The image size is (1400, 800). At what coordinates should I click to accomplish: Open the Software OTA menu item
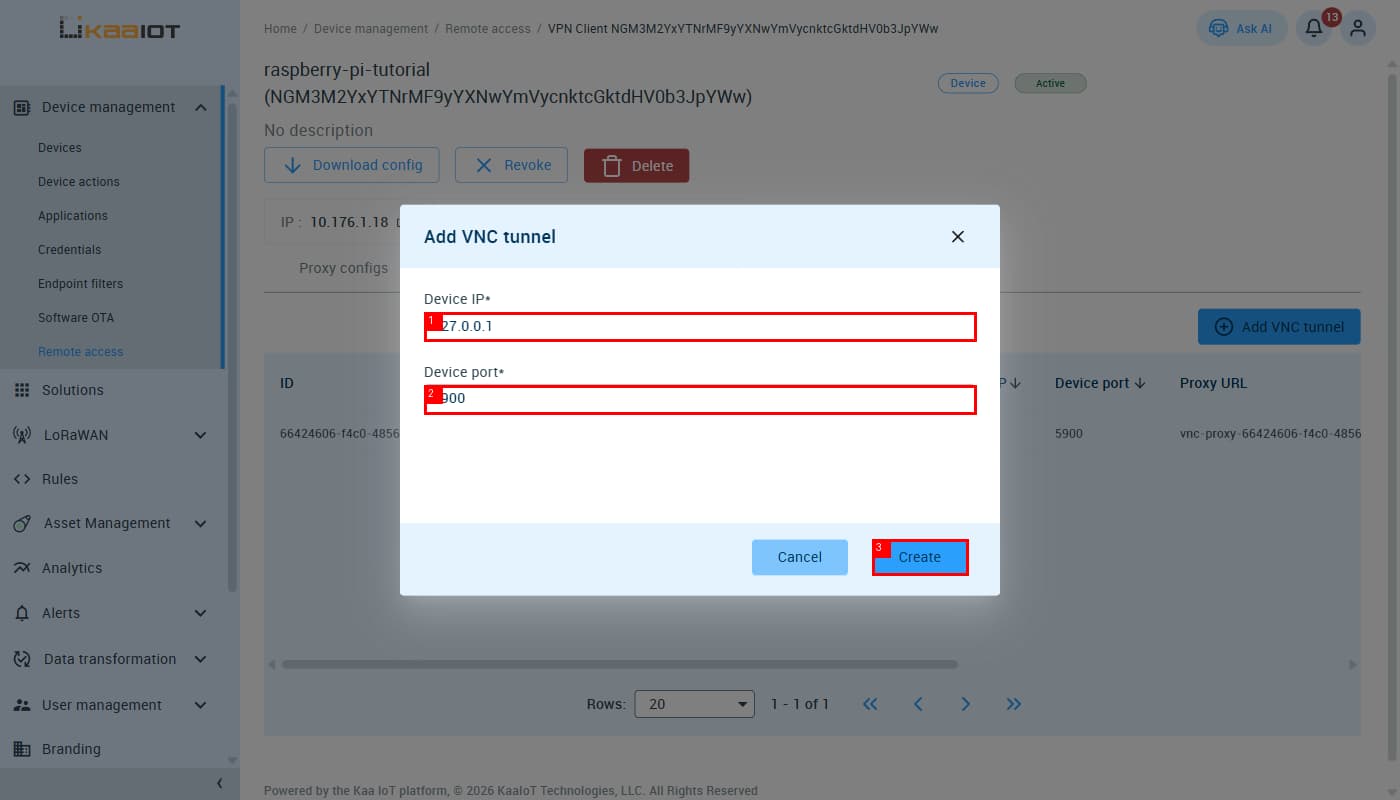76,318
